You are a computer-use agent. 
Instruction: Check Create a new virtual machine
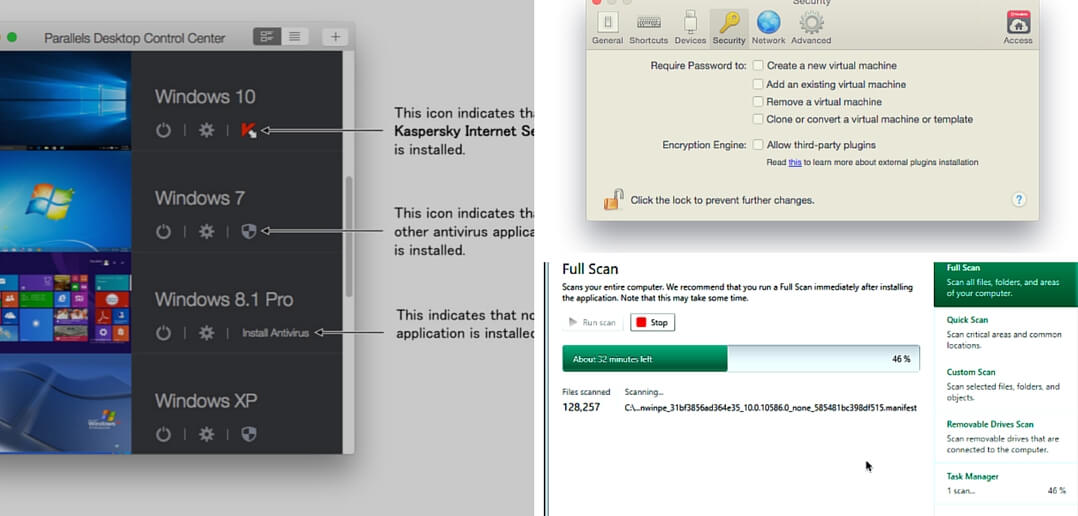[758, 66]
